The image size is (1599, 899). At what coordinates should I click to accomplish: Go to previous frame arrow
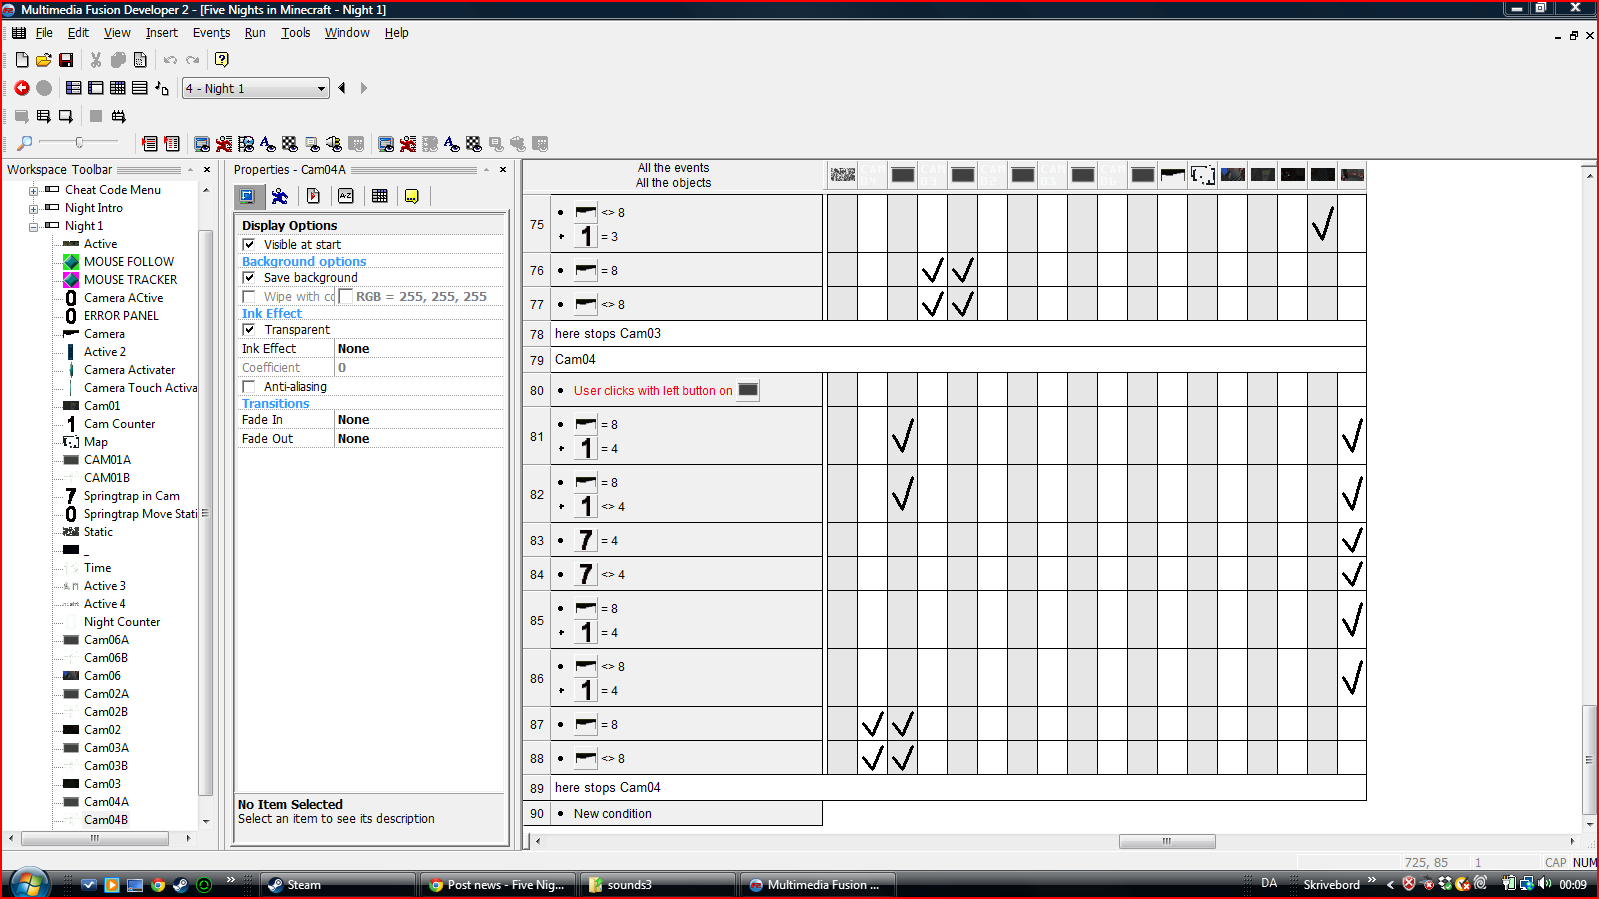coord(342,88)
